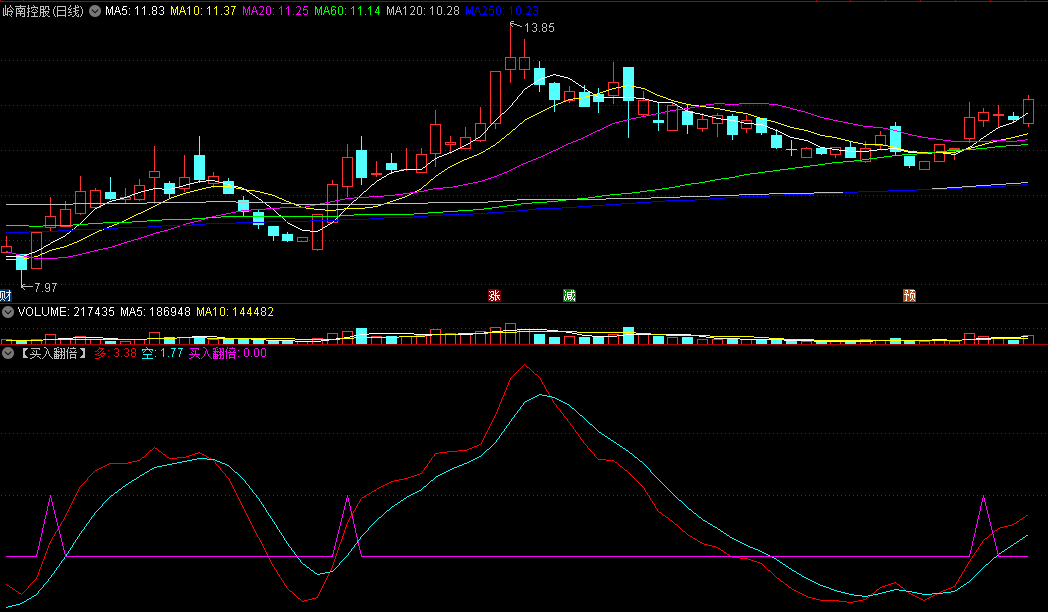Click the MA5: 11.83 label
Viewport: 1048px width, 612px height.
coord(135,11)
